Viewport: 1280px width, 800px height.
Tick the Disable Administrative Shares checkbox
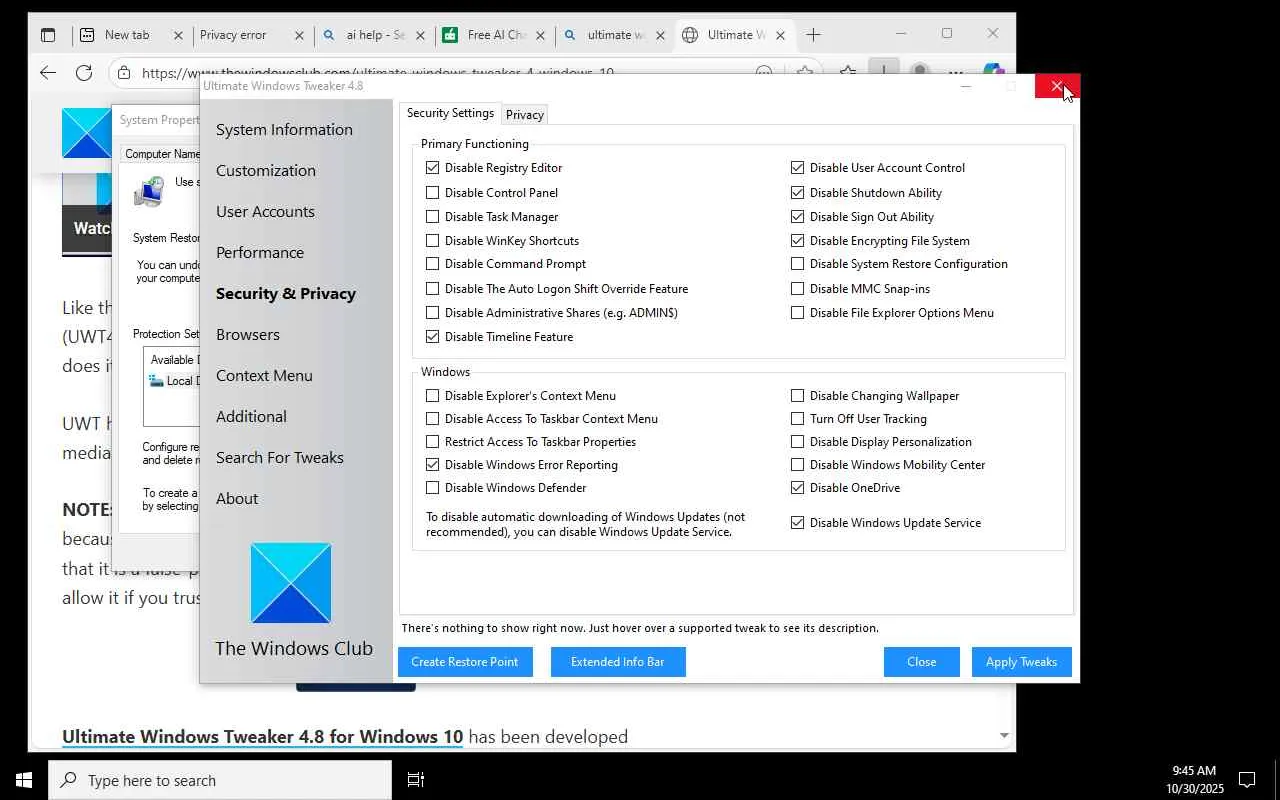(432, 313)
